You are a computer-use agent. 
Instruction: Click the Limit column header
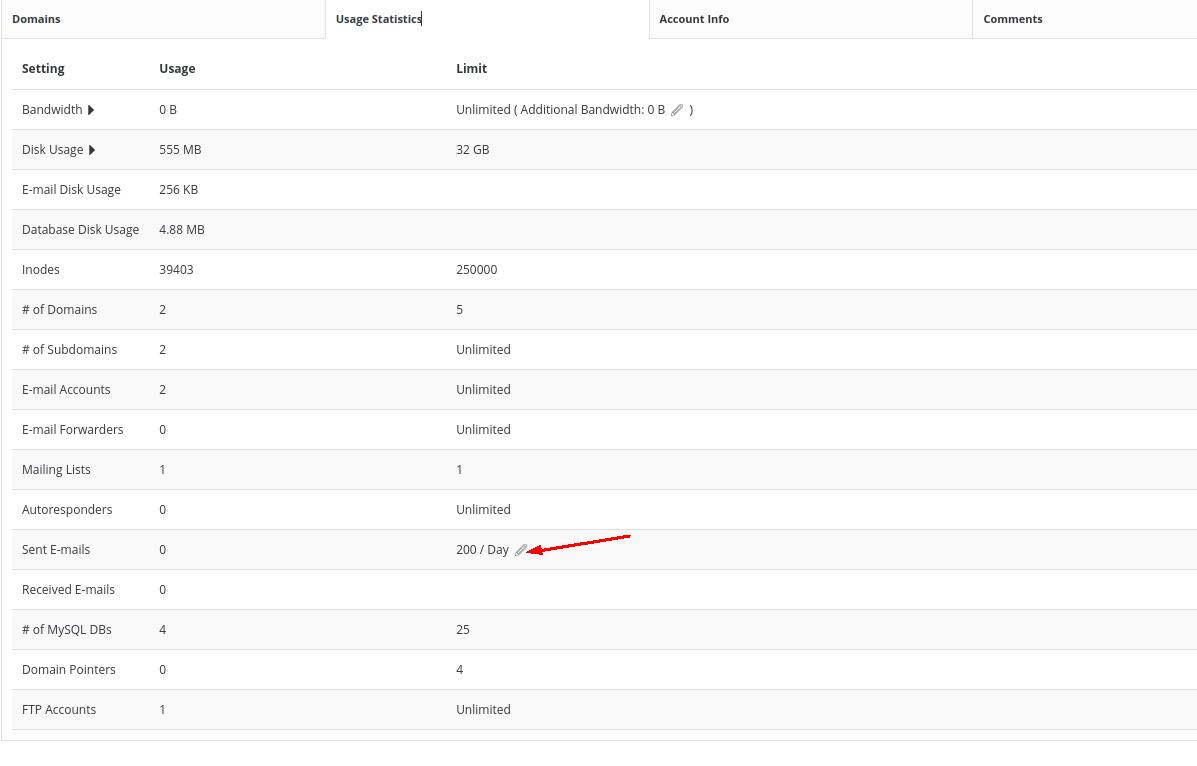(x=471, y=69)
